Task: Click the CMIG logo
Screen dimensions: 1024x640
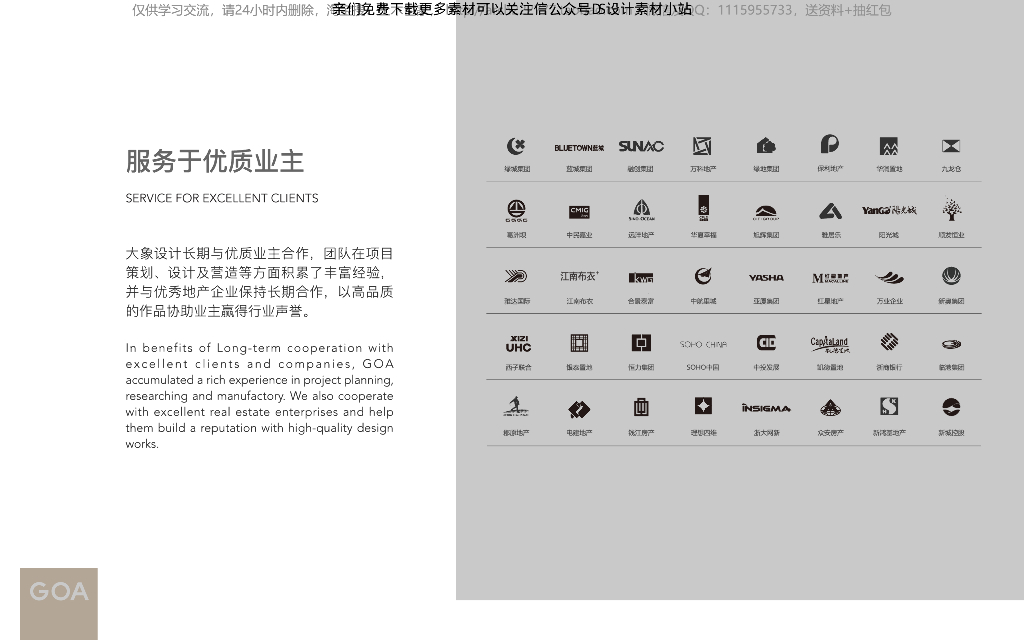Action: pos(579,212)
